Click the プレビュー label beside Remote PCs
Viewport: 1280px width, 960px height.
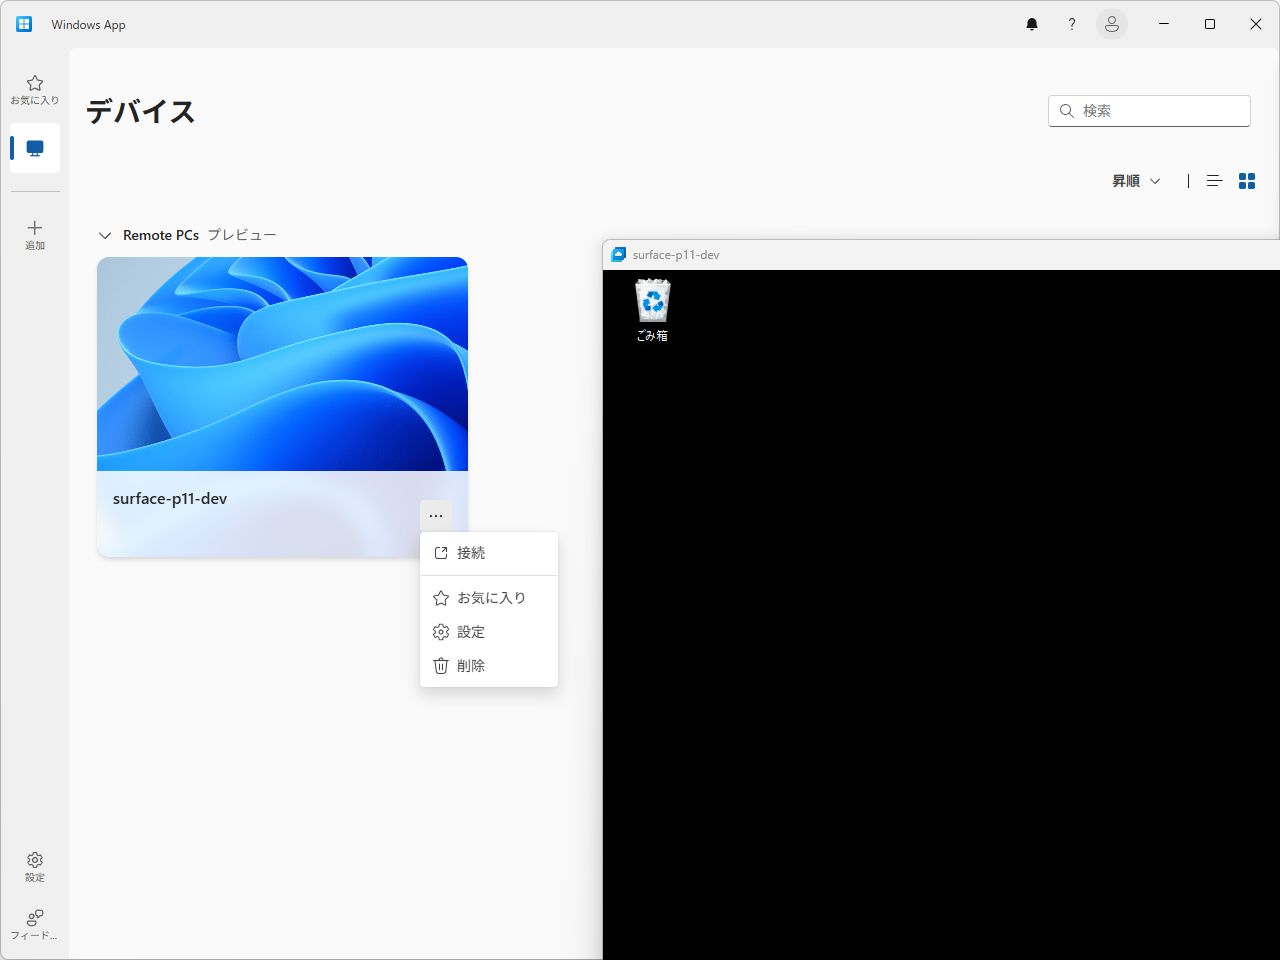(242, 235)
